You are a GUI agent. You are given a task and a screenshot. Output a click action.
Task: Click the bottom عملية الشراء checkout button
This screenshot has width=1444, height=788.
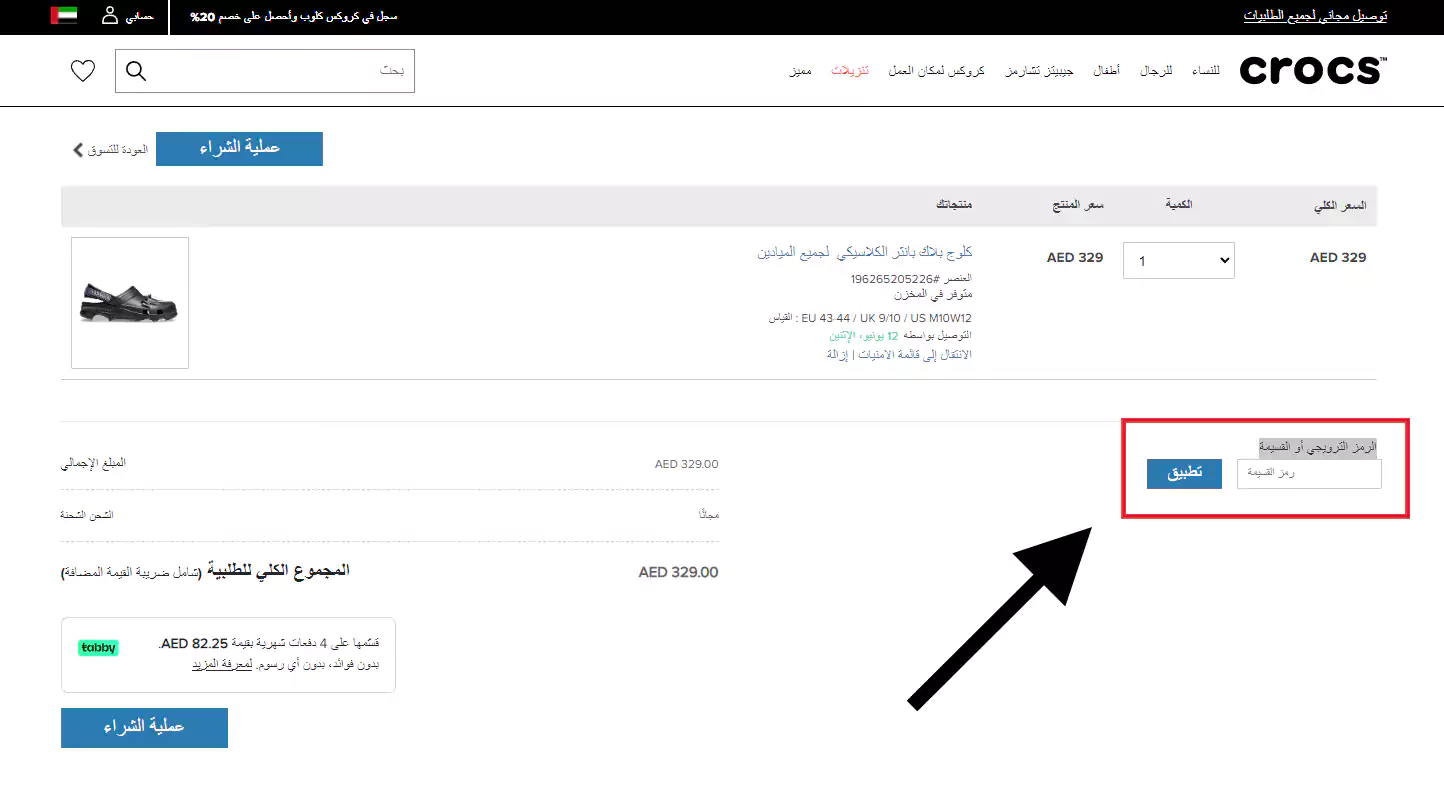point(144,727)
